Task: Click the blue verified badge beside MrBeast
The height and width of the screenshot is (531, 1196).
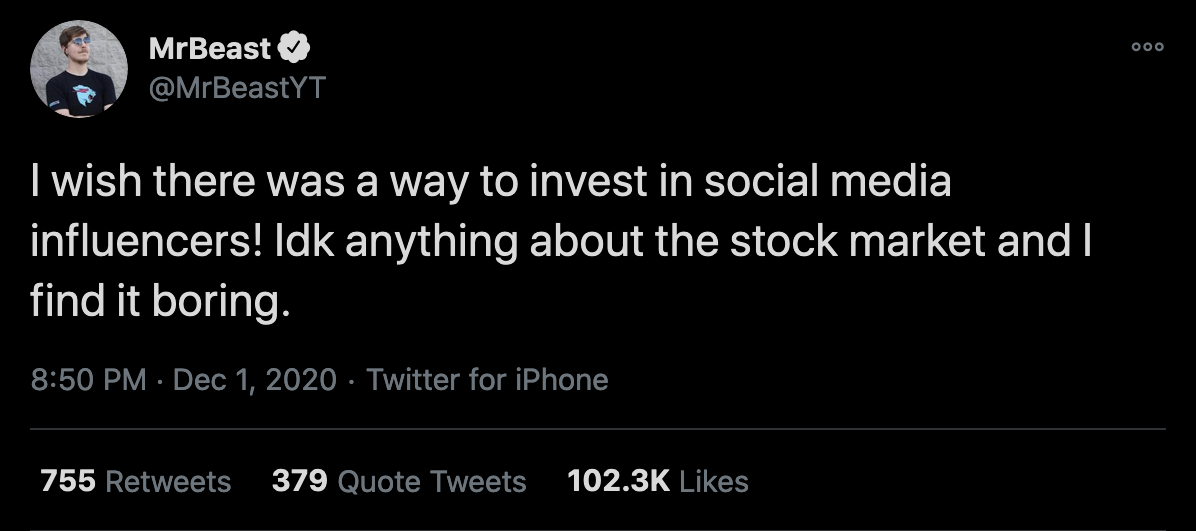Action: tap(295, 48)
